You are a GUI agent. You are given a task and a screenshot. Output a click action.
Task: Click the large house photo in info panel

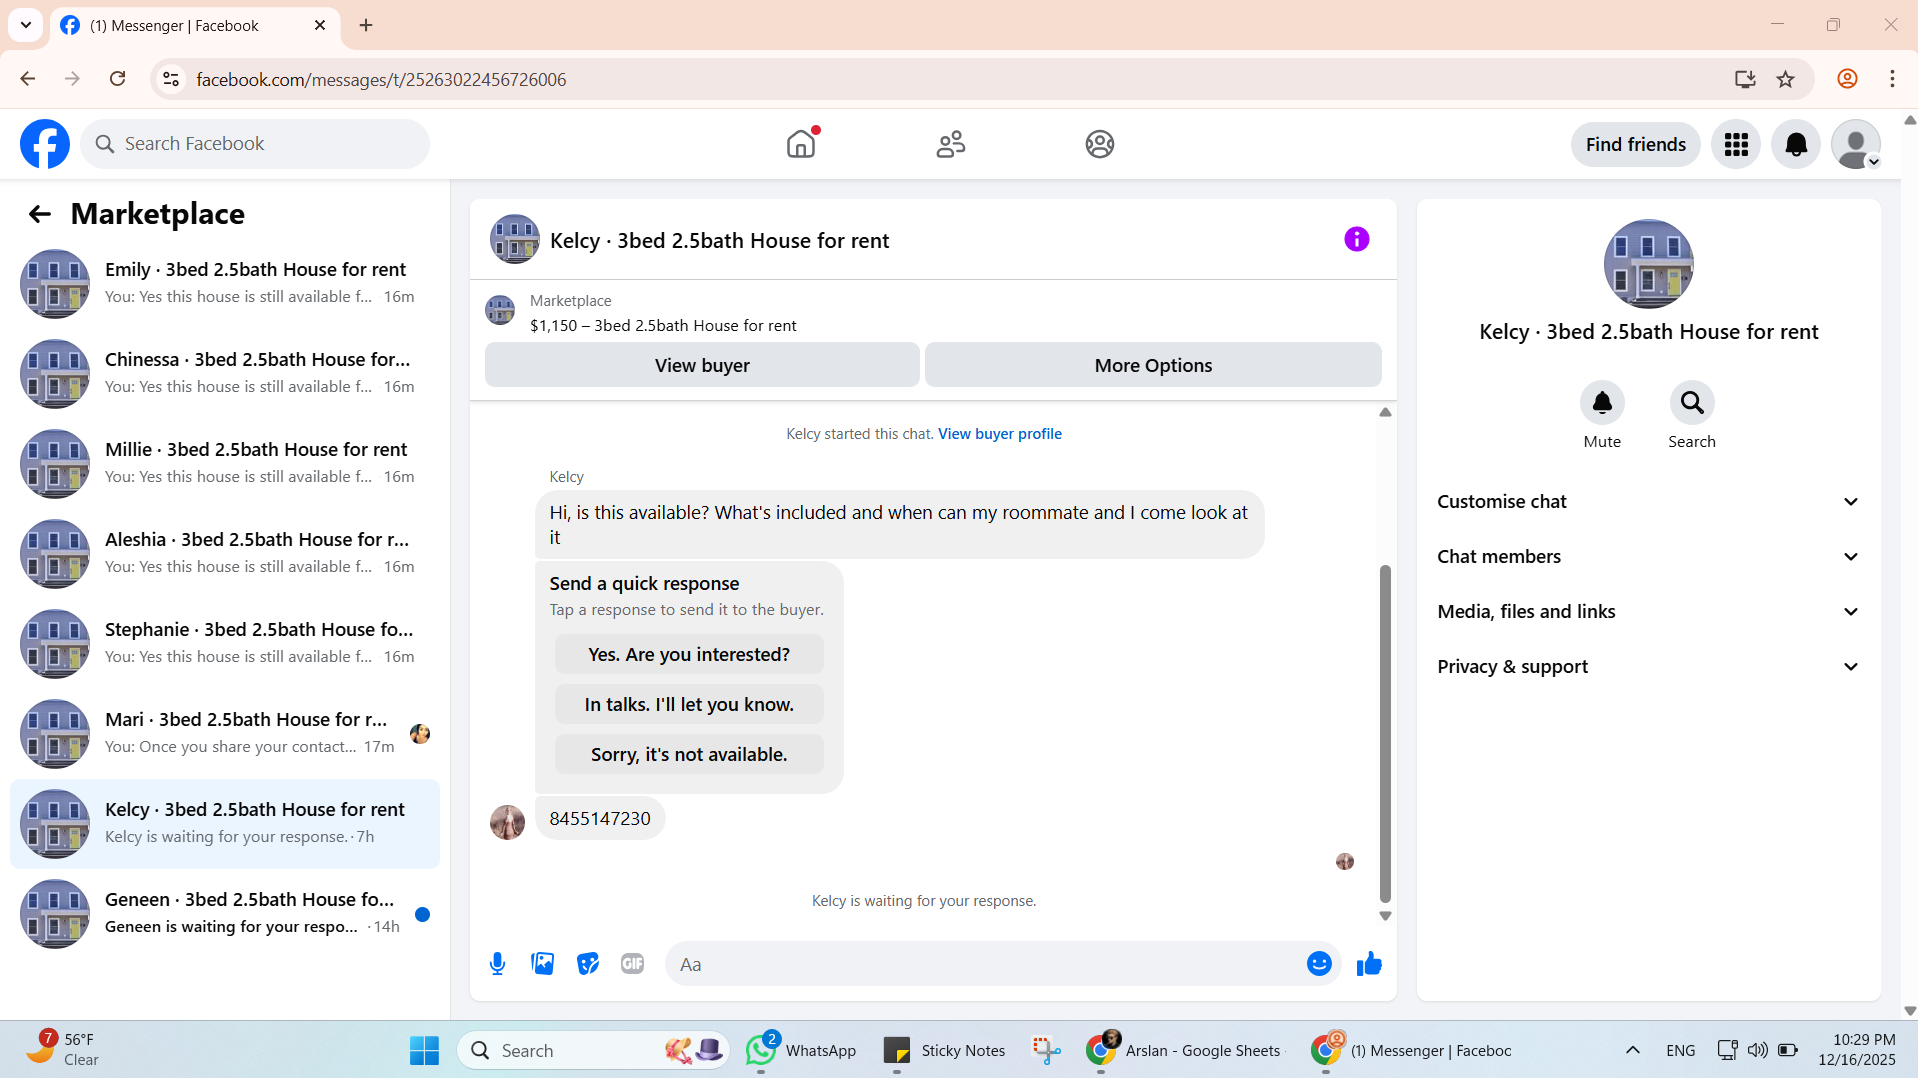pyautogui.click(x=1648, y=264)
